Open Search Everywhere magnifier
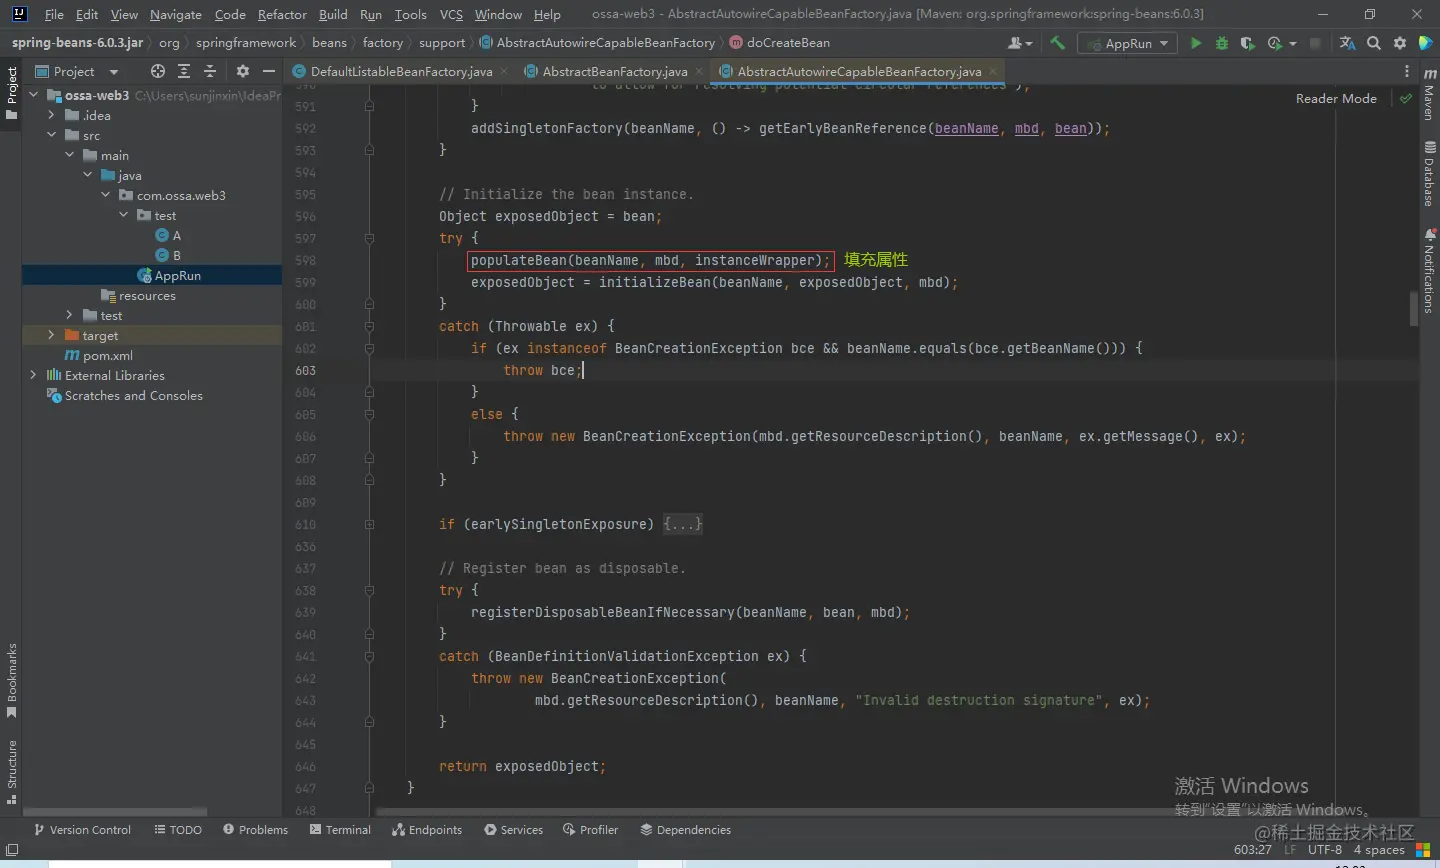This screenshot has width=1440, height=868. (x=1374, y=43)
